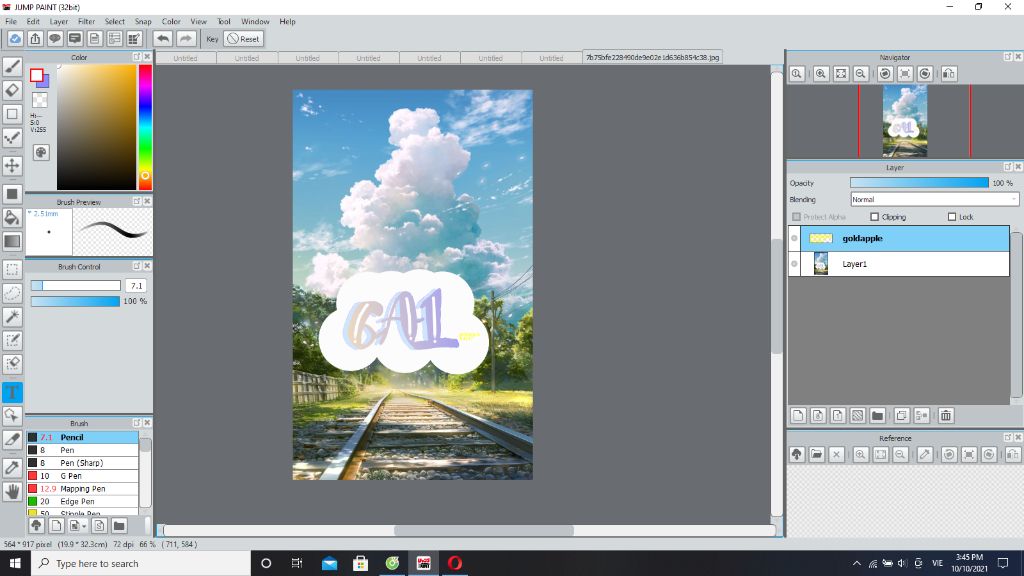Viewport: 1024px width, 576px height.
Task: Open the Help menu
Action: (x=287, y=22)
